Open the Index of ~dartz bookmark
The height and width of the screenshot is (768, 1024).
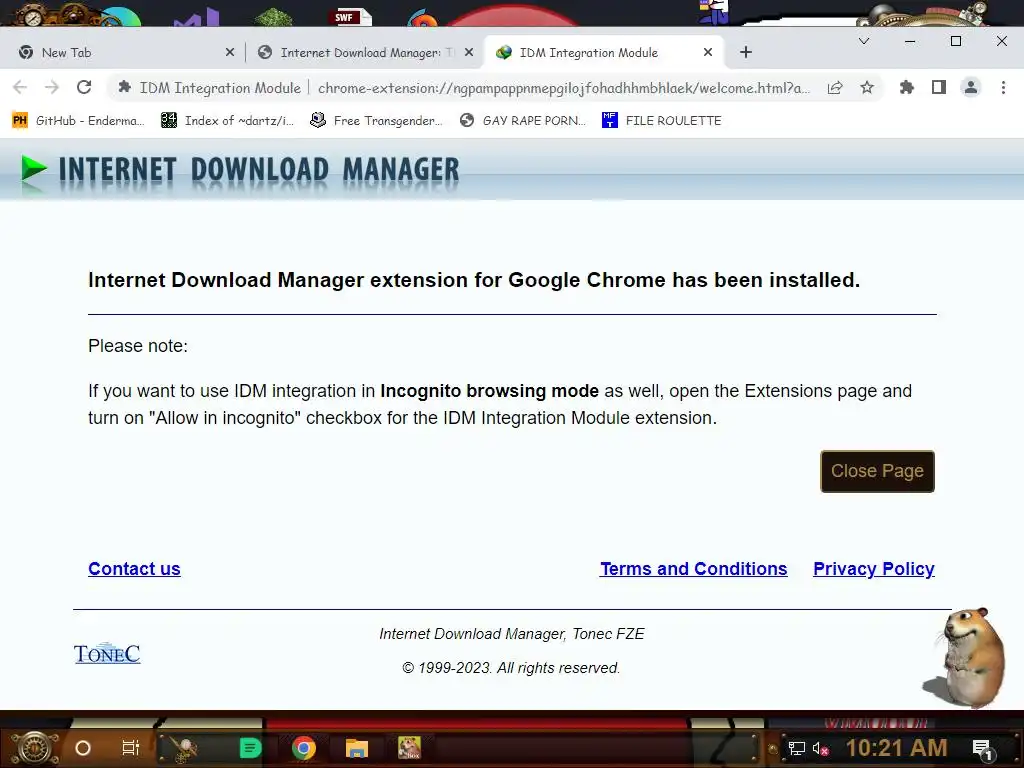pyautogui.click(x=228, y=120)
